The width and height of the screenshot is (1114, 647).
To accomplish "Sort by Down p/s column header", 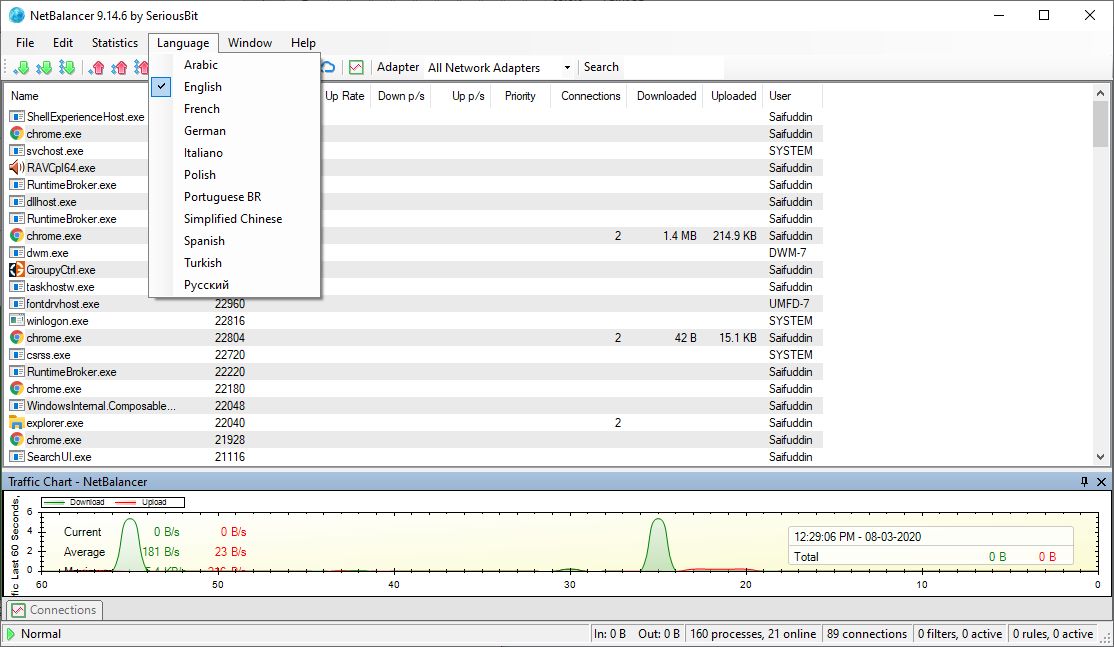I will tap(401, 96).
